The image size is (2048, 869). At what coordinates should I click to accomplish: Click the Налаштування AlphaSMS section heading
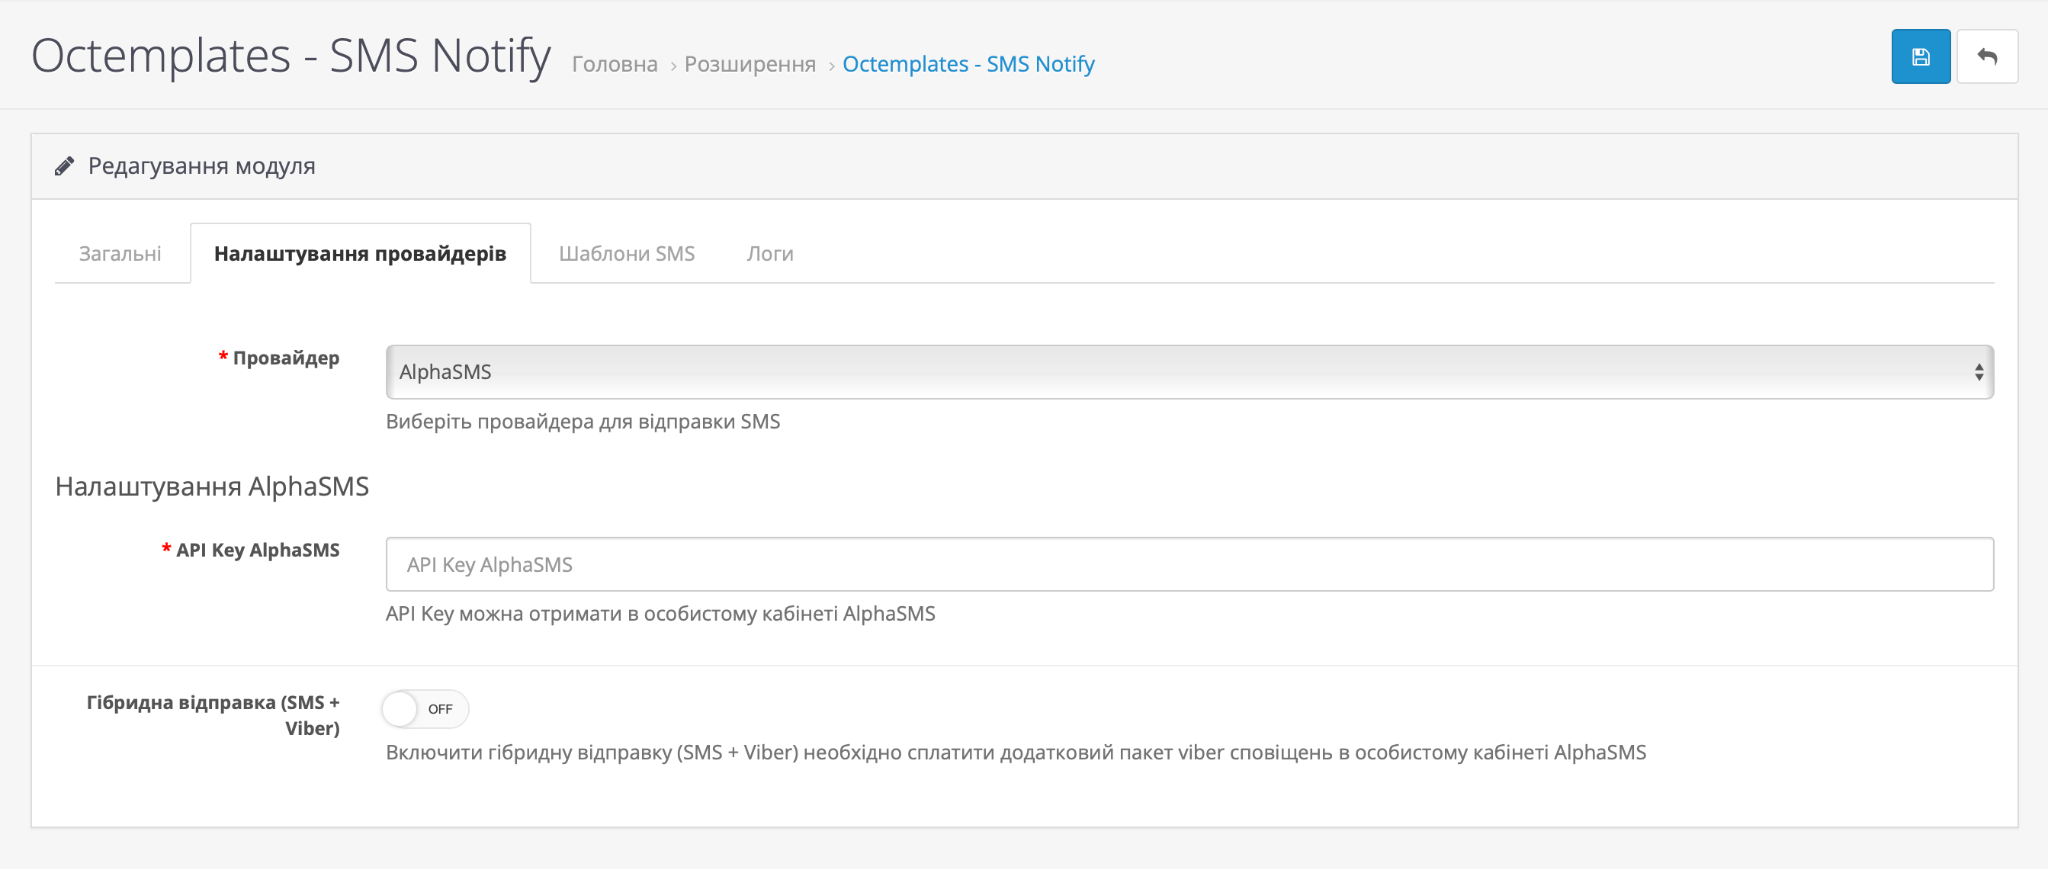tap(212, 487)
